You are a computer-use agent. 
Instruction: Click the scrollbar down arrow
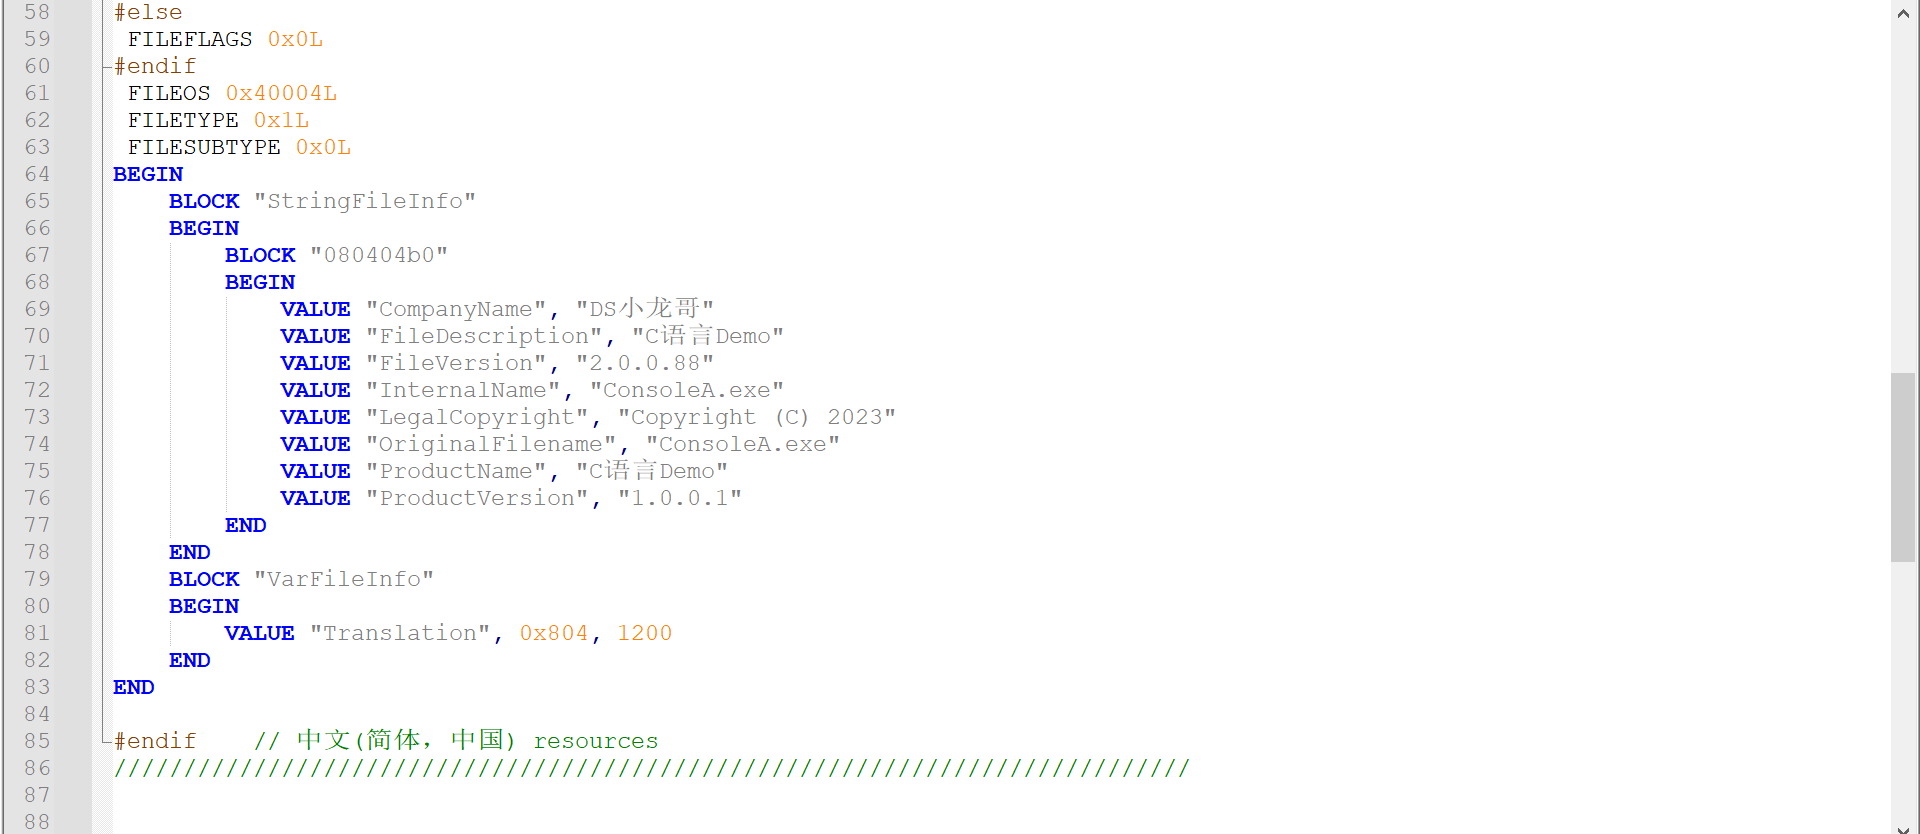pos(1903,828)
